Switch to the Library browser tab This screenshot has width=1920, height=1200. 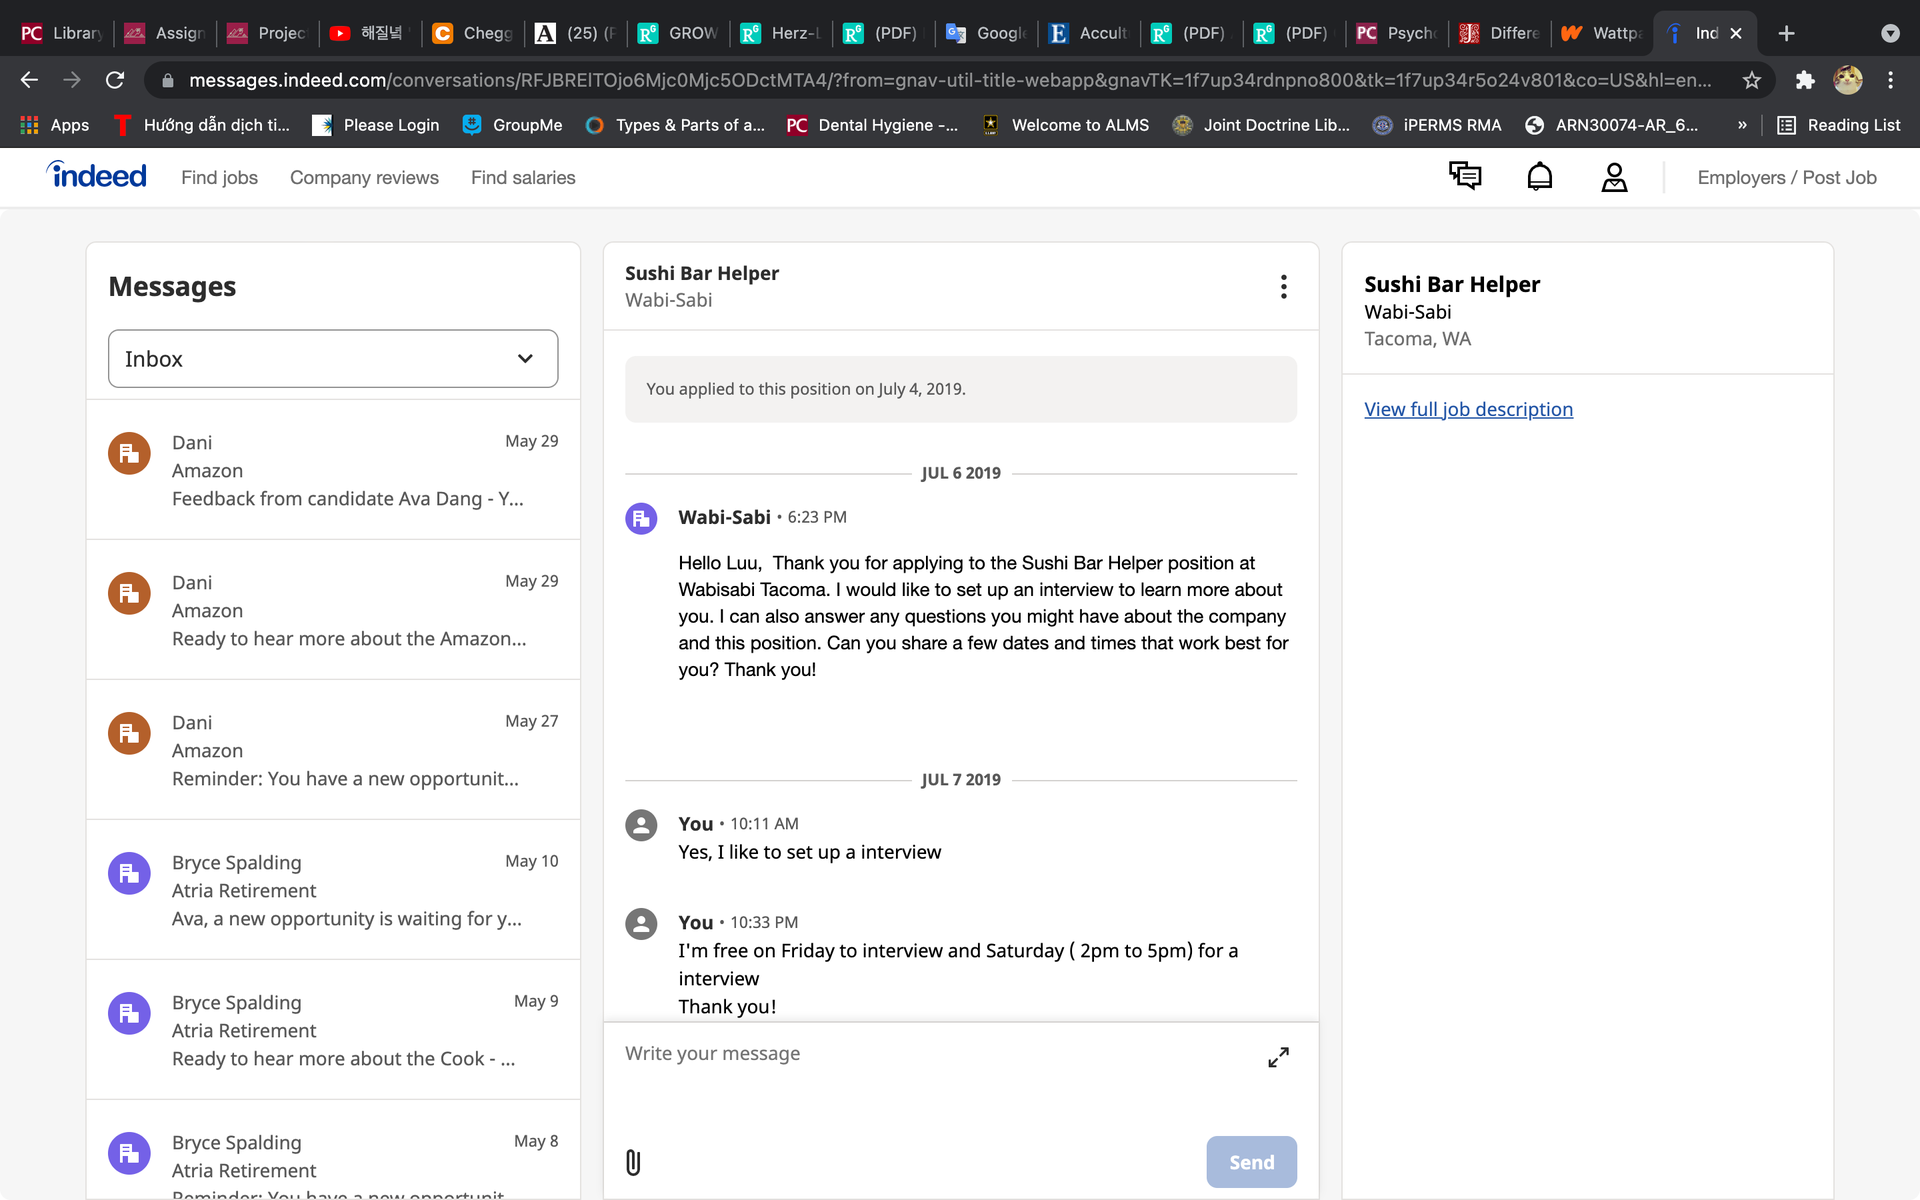tap(62, 33)
